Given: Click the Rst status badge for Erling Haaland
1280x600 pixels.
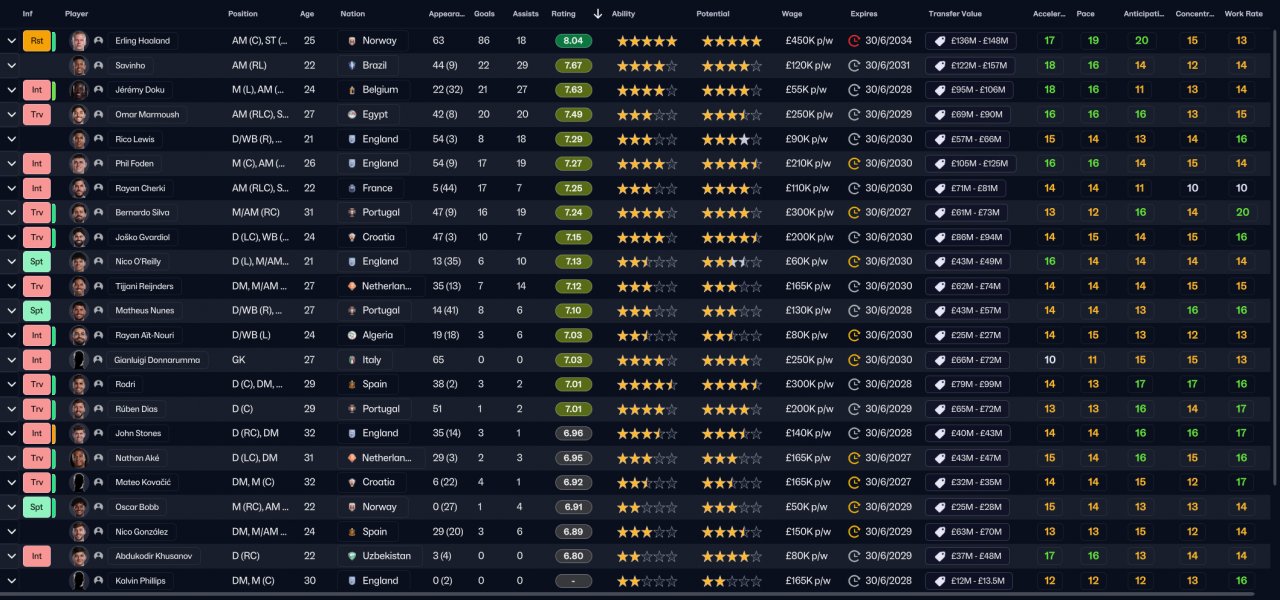Looking at the screenshot, I should [36, 41].
